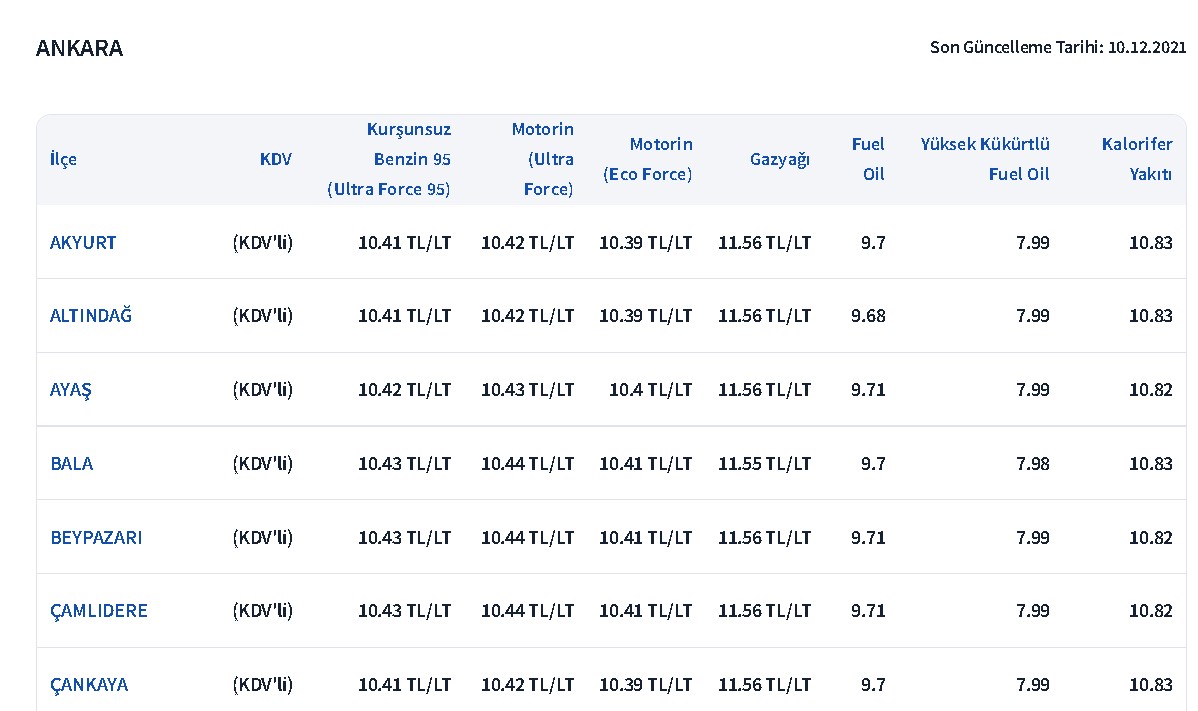Select ALTINDAĞ's (KDV'li) cell
Image resolution: width=1198 pixels, height=711 pixels.
263,315
